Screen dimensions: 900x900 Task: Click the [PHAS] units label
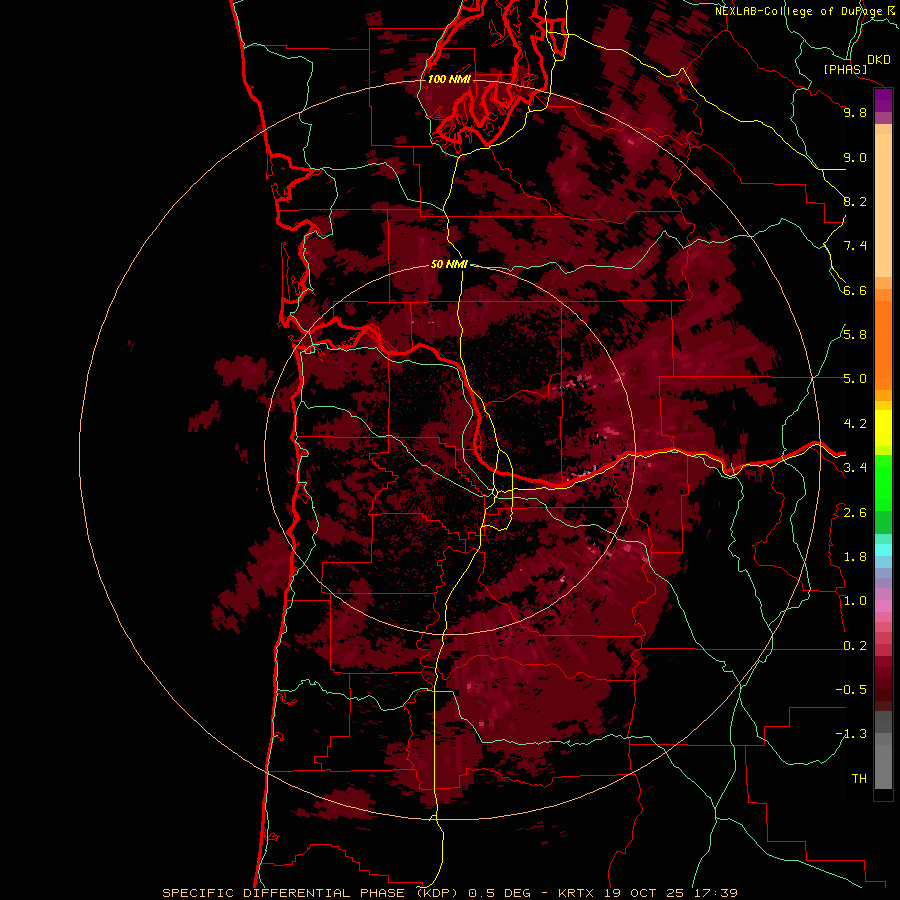845,70
